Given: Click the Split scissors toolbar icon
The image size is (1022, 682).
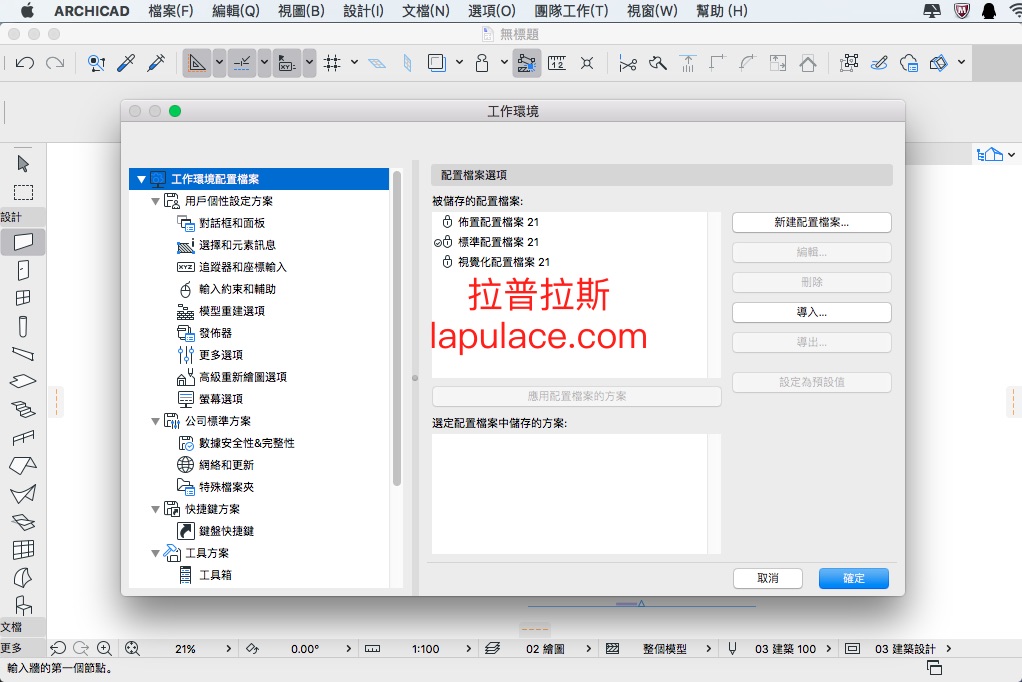Looking at the screenshot, I should [628, 63].
